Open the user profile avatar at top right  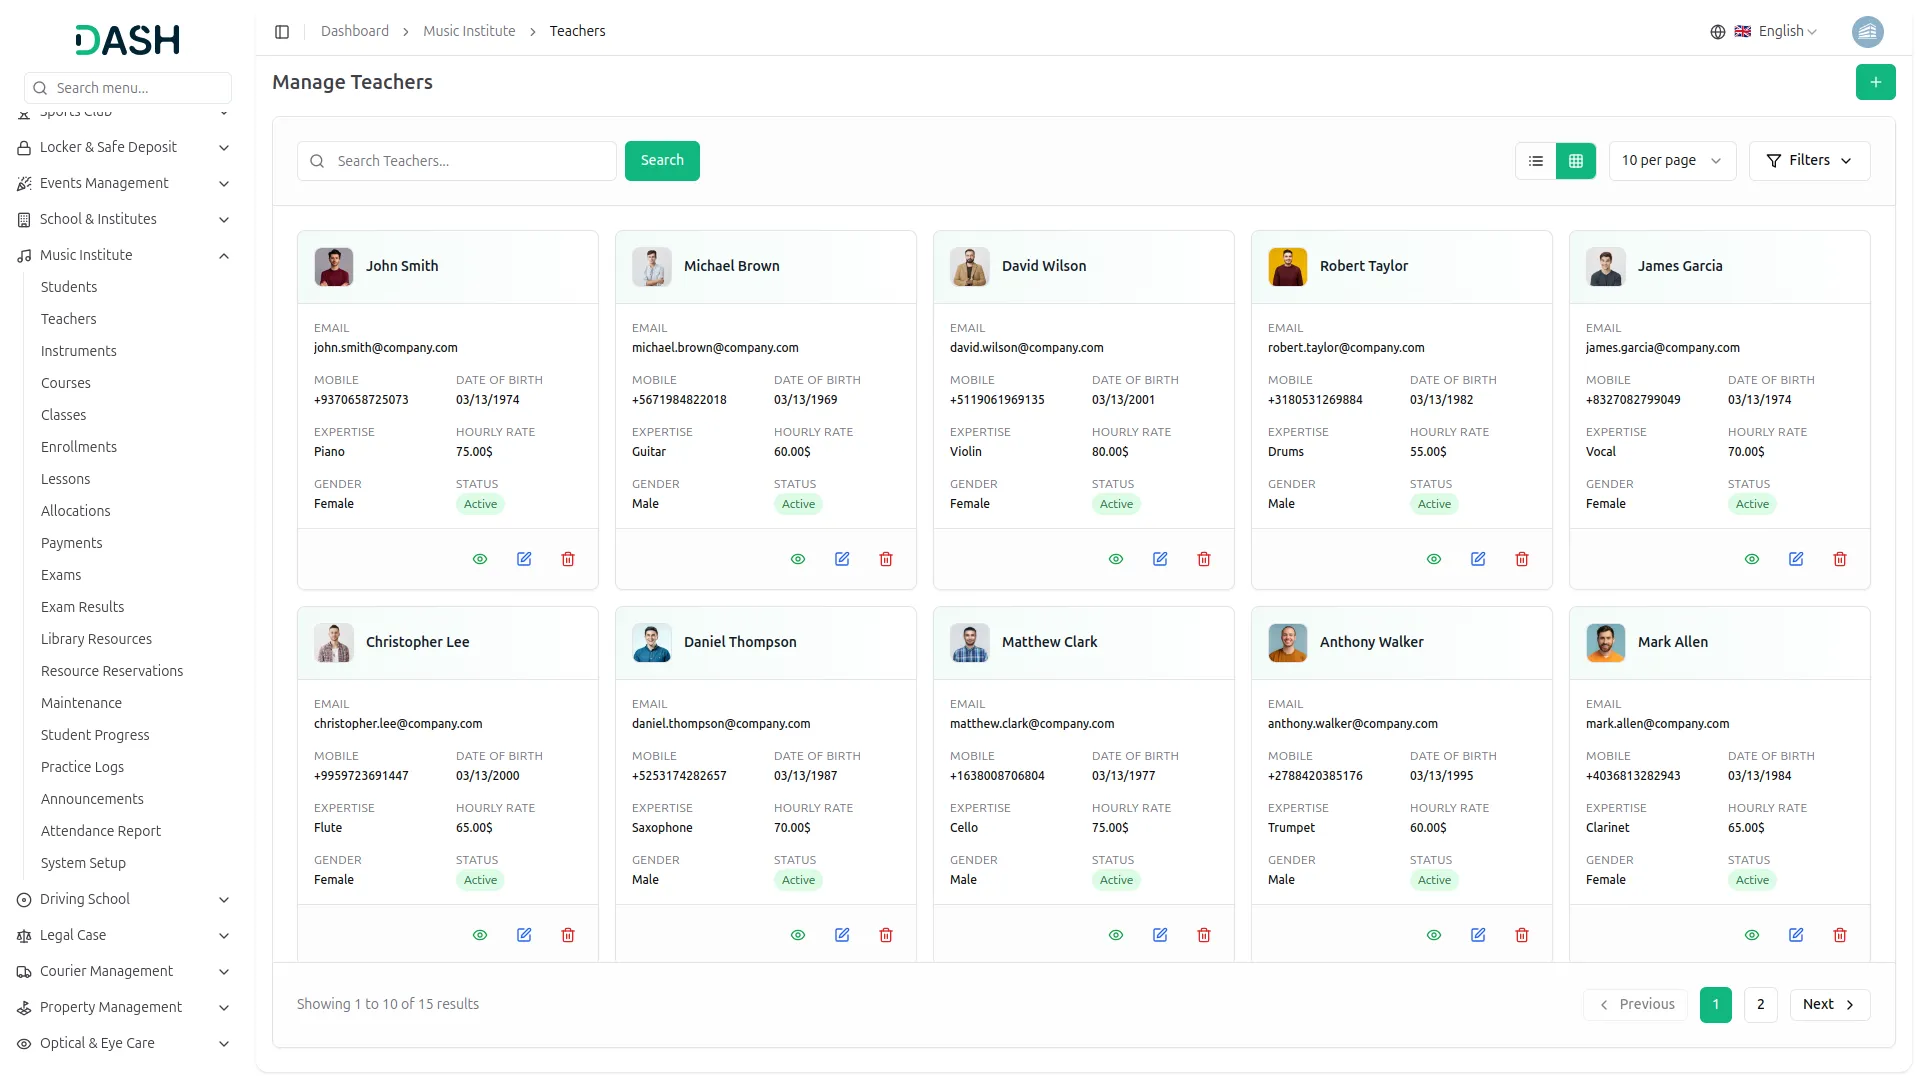[x=1867, y=32]
